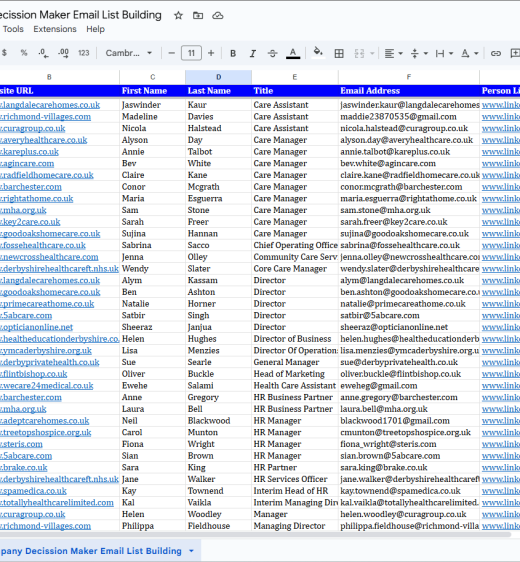520x562 pixels.
Task: Rename the Decission Maker document title
Action: click(x=80, y=15)
